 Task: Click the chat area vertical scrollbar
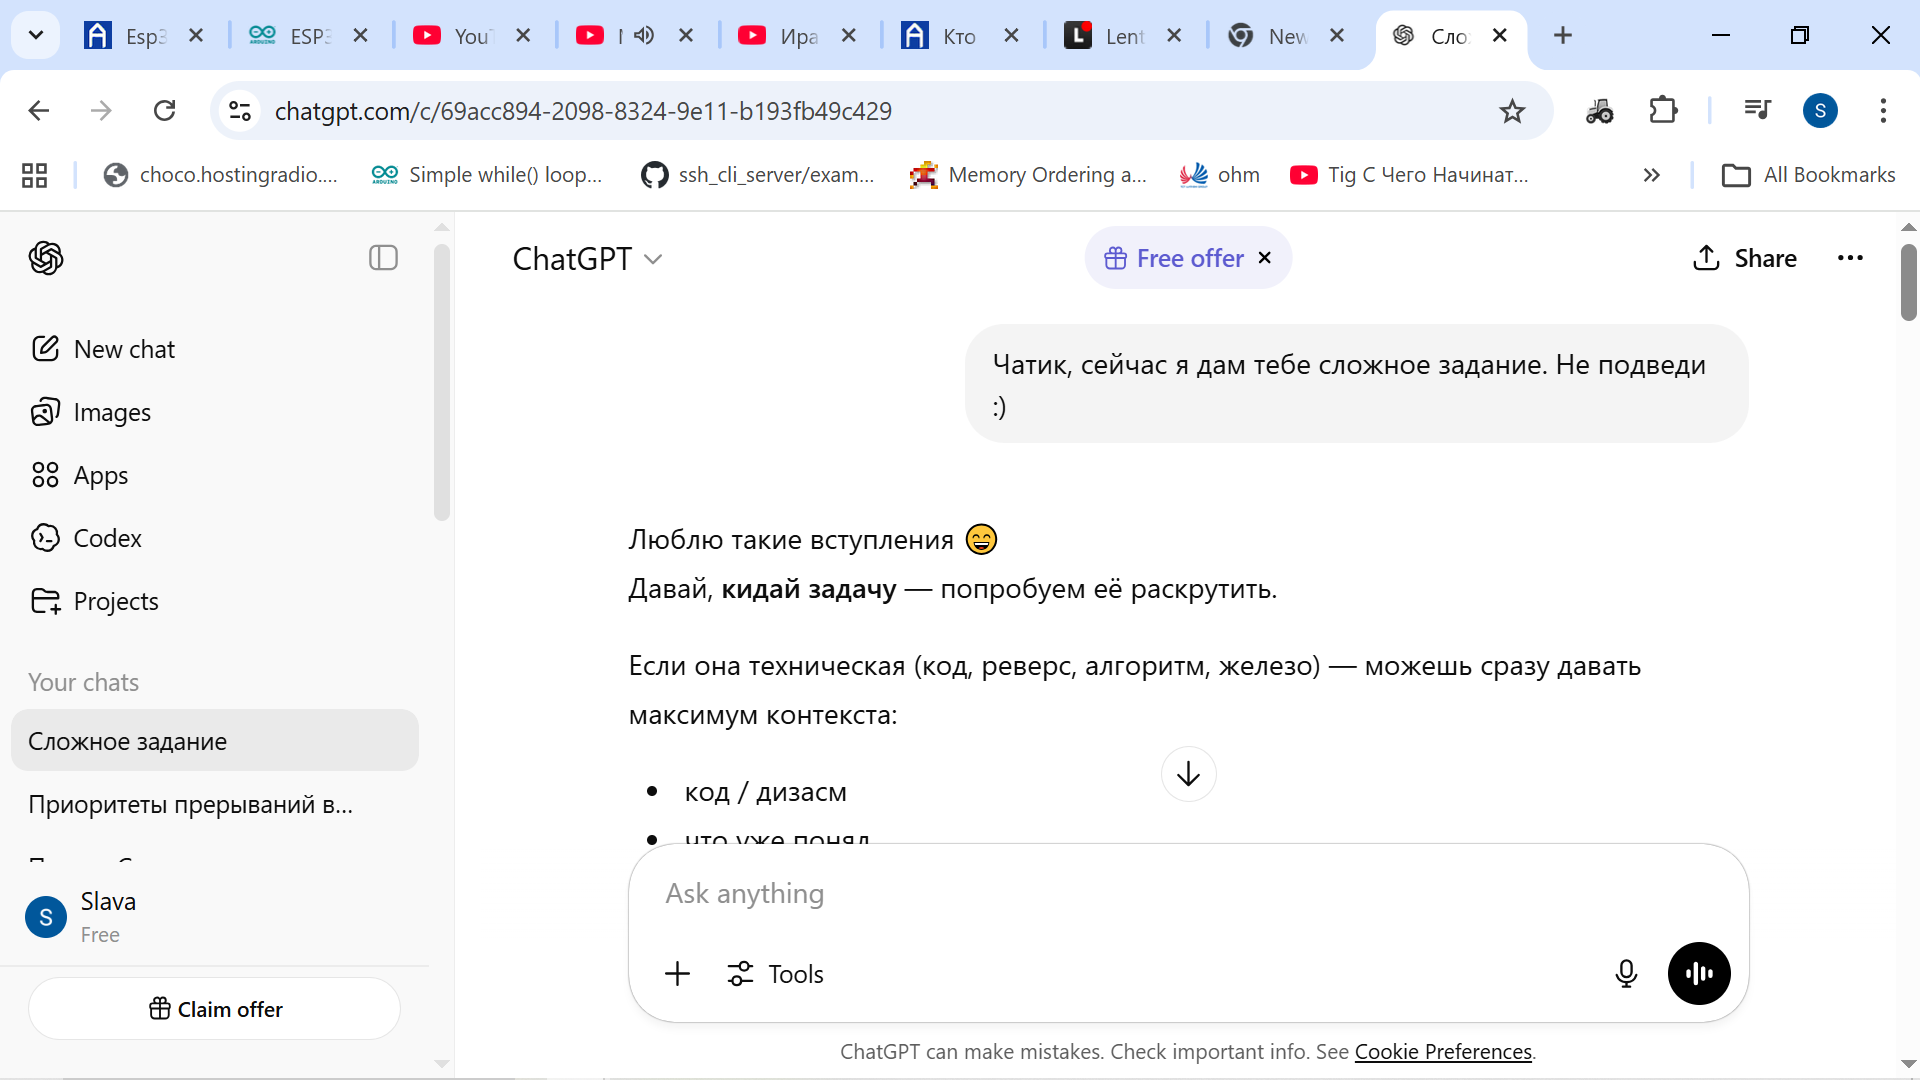point(1908,283)
